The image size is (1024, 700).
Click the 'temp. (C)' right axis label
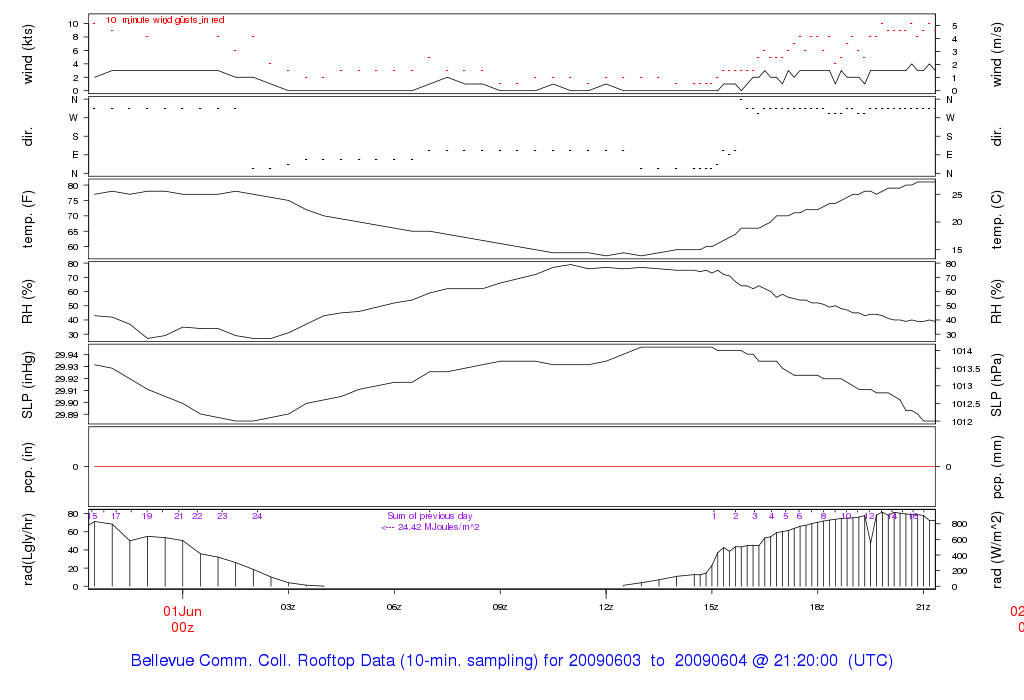click(997, 219)
